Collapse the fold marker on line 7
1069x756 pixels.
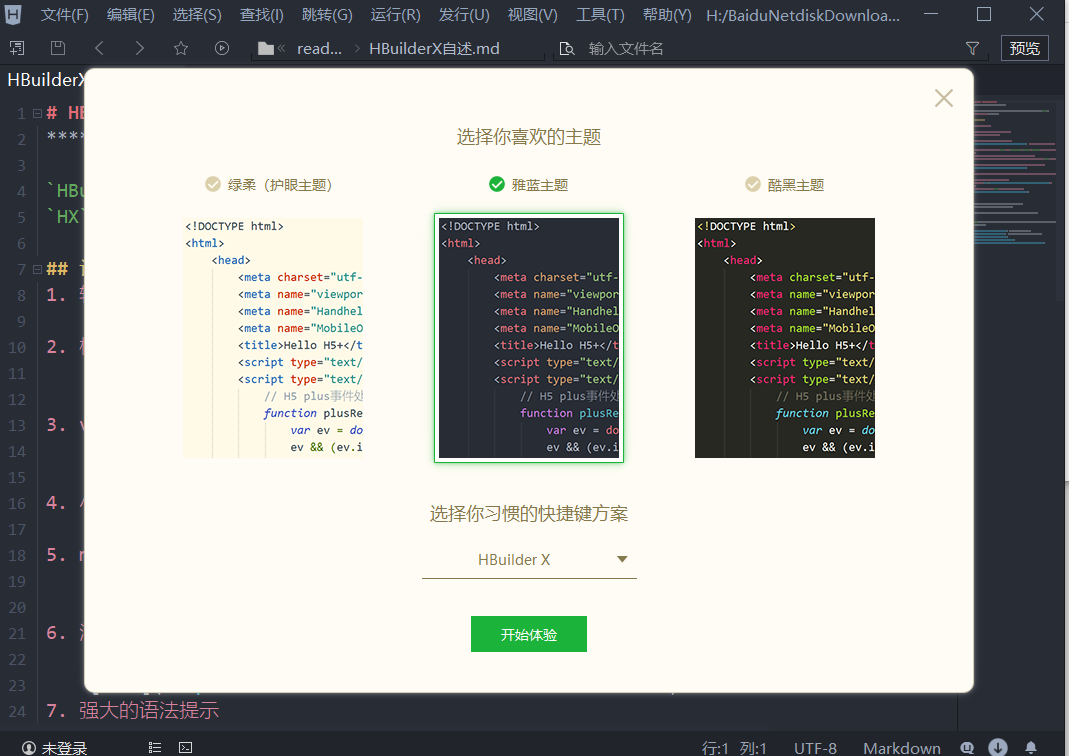pyautogui.click(x=37, y=269)
